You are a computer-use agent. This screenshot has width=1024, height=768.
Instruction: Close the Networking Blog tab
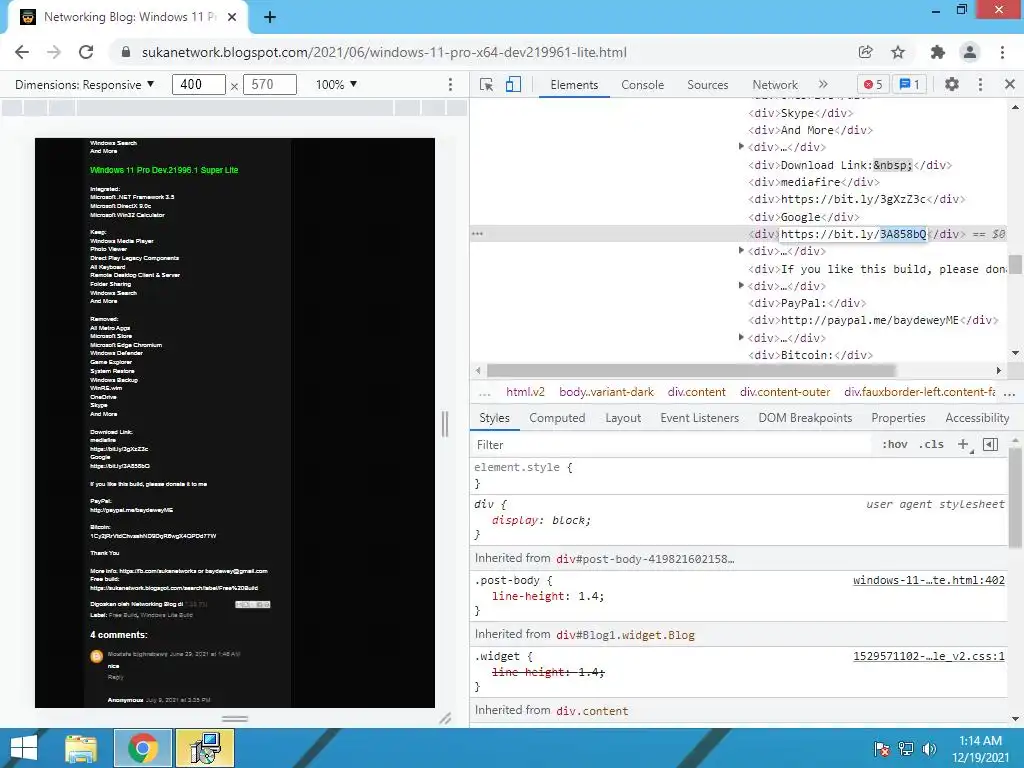(232, 18)
